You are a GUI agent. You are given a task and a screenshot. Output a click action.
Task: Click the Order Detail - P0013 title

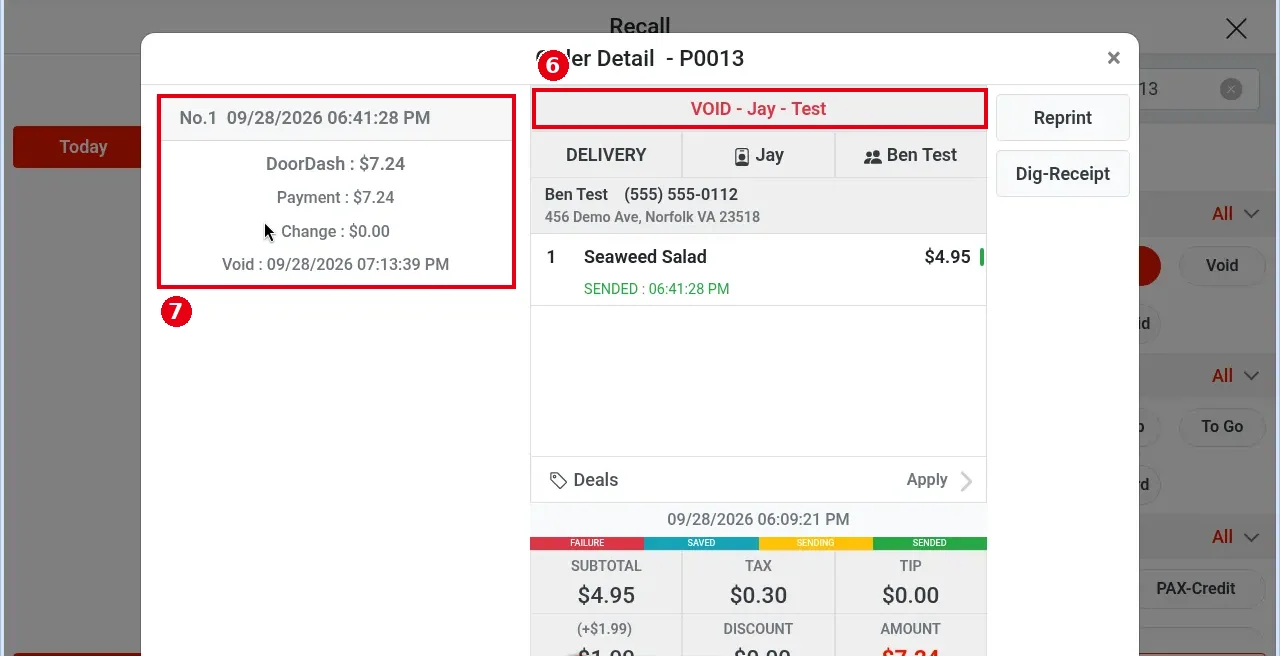coord(640,58)
